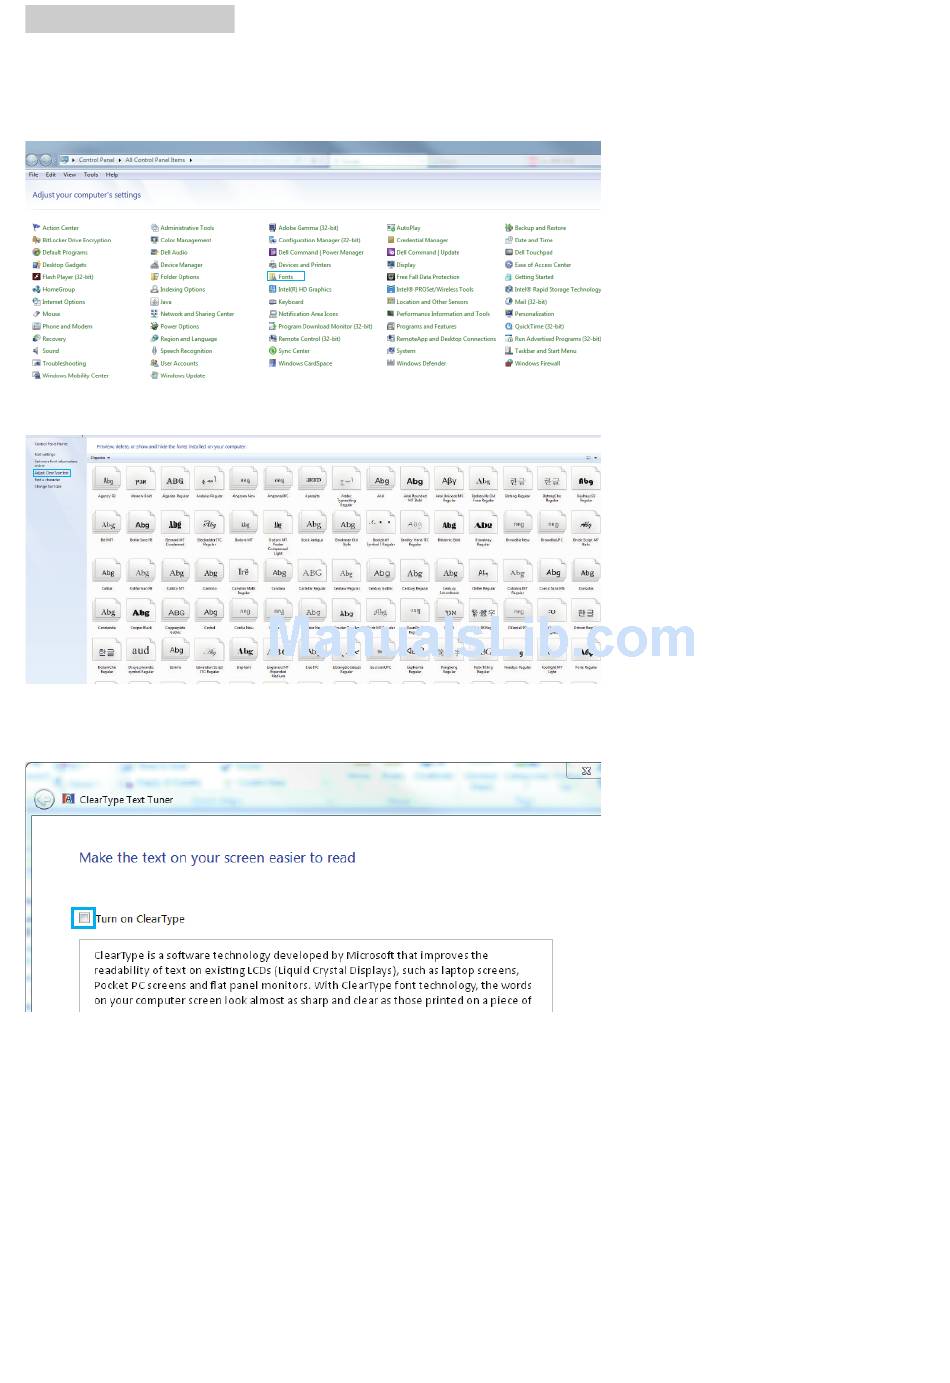Open Folder Options

click(175, 277)
